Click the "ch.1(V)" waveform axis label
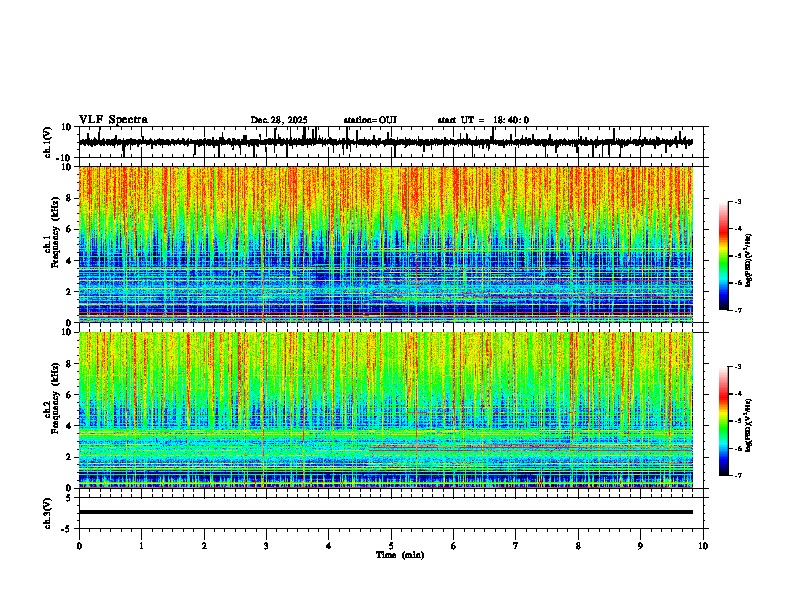This screenshot has width=792, height=612. coord(47,142)
